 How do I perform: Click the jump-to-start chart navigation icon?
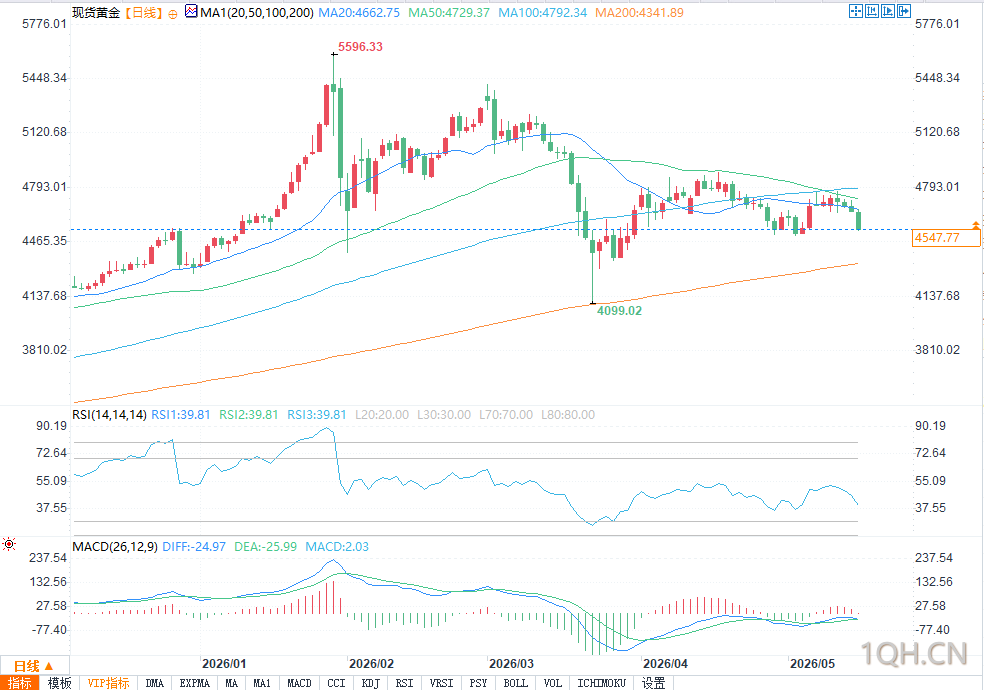click(872, 11)
